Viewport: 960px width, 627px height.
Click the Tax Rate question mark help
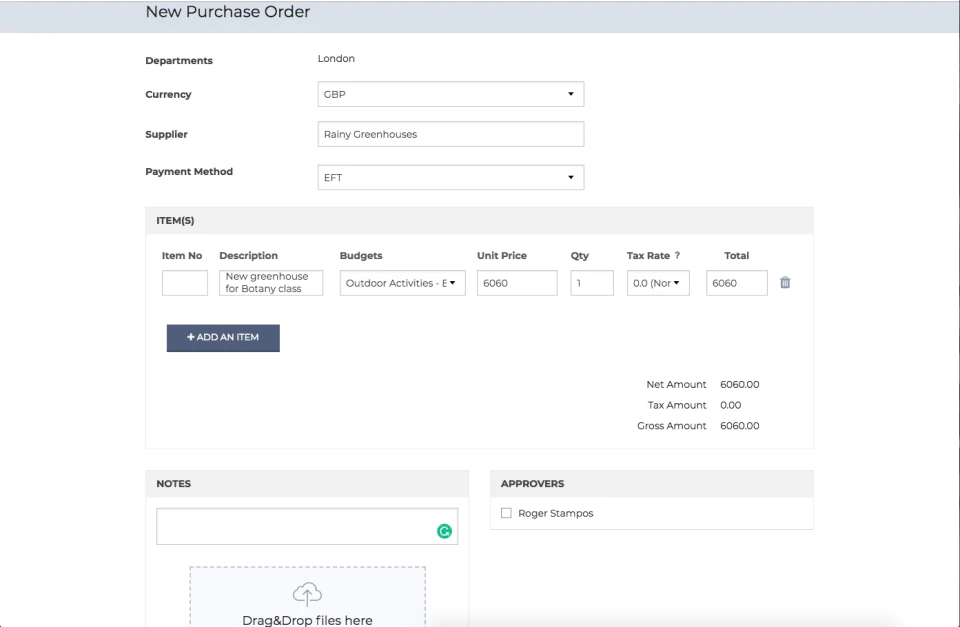pyautogui.click(x=677, y=256)
